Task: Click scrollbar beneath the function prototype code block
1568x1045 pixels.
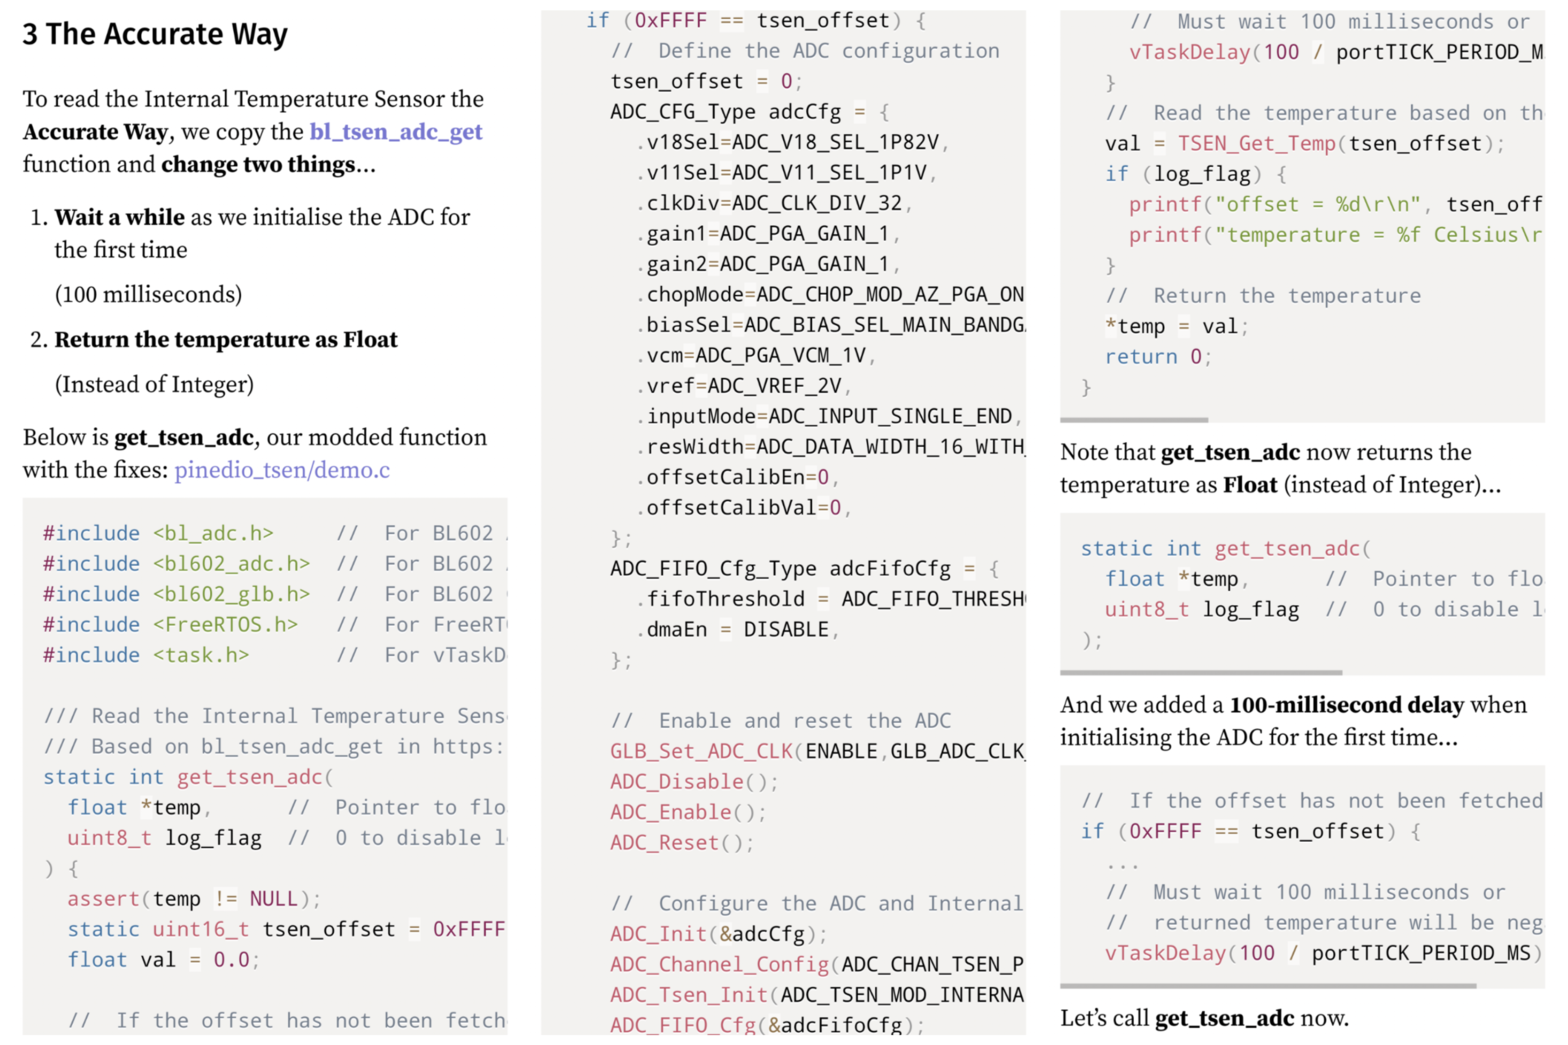Action: [1201, 673]
